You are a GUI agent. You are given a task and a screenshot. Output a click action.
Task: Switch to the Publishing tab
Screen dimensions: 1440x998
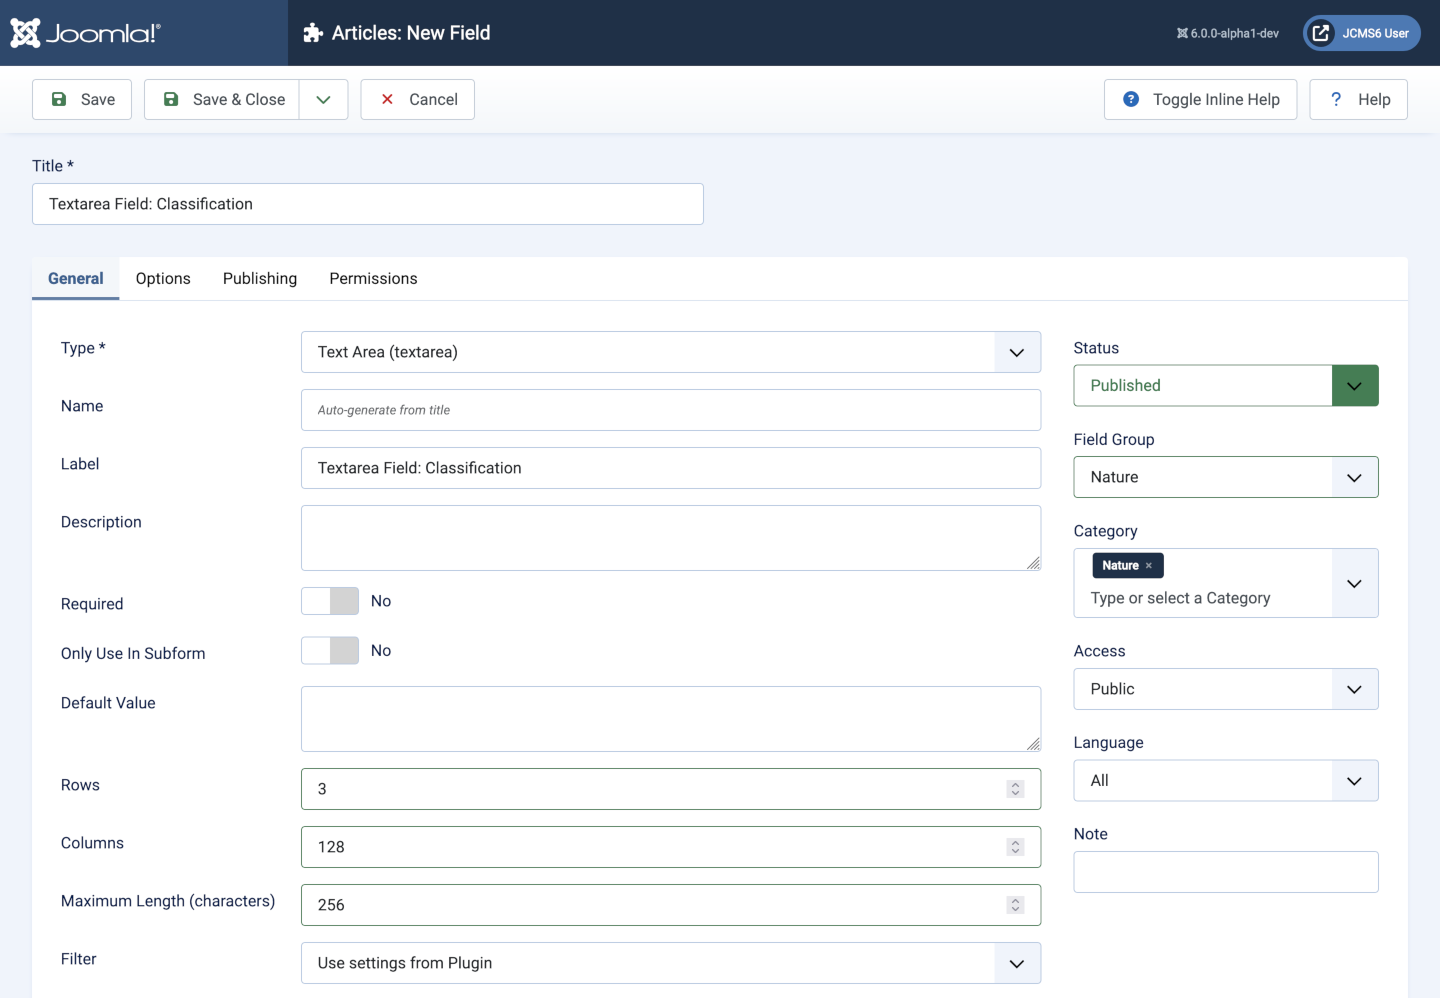click(260, 279)
